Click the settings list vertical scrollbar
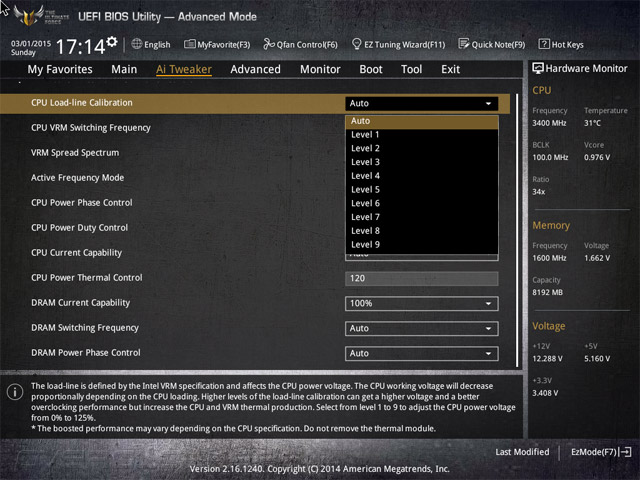Viewport: 640px width, 480px height. tap(517, 231)
